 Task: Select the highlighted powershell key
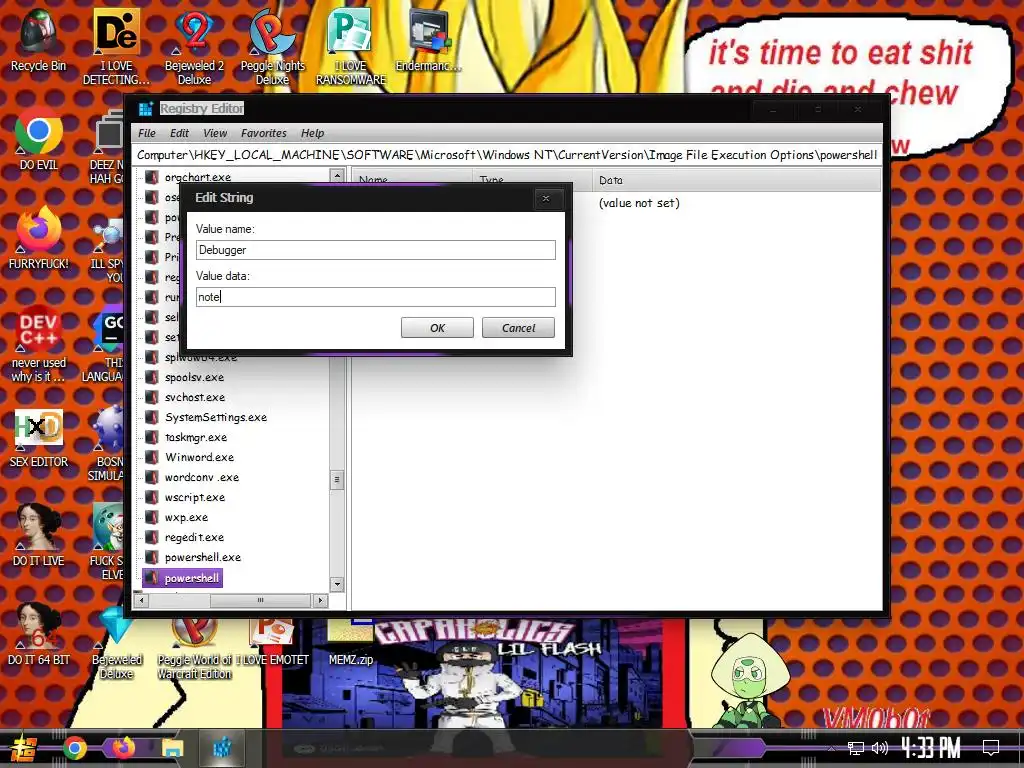[x=191, y=578]
